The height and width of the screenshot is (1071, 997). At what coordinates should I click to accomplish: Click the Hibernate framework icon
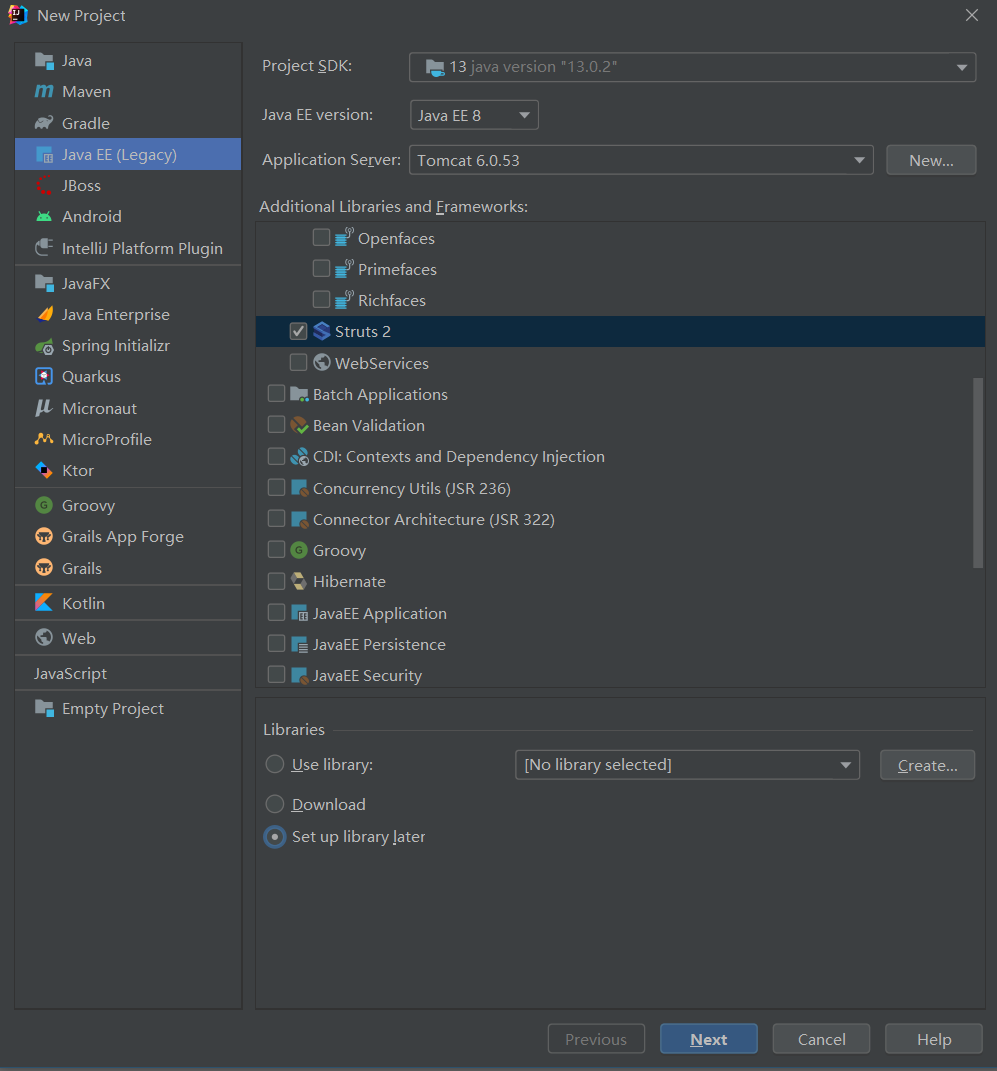[299, 581]
